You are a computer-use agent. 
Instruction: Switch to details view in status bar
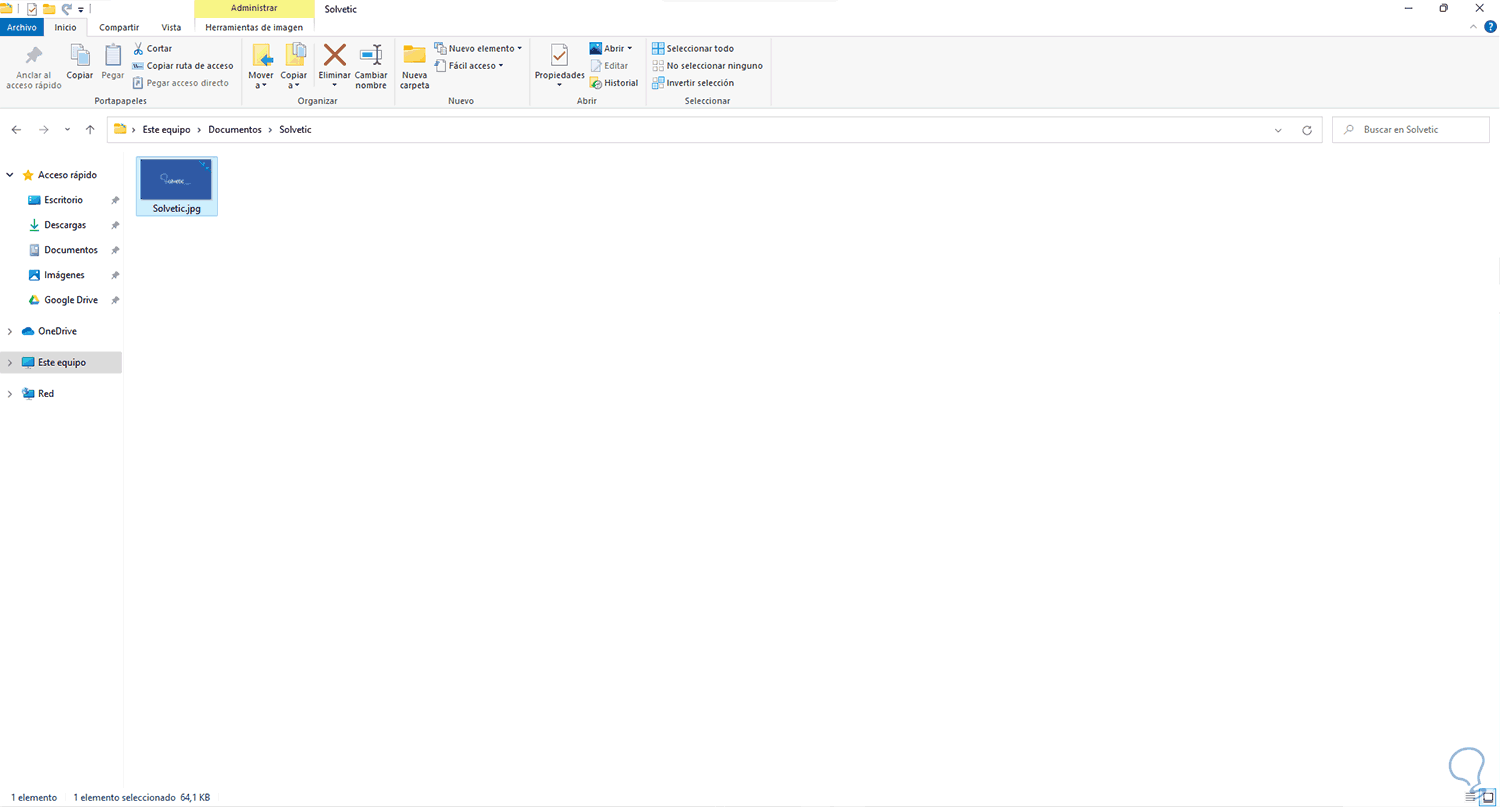coord(1471,797)
